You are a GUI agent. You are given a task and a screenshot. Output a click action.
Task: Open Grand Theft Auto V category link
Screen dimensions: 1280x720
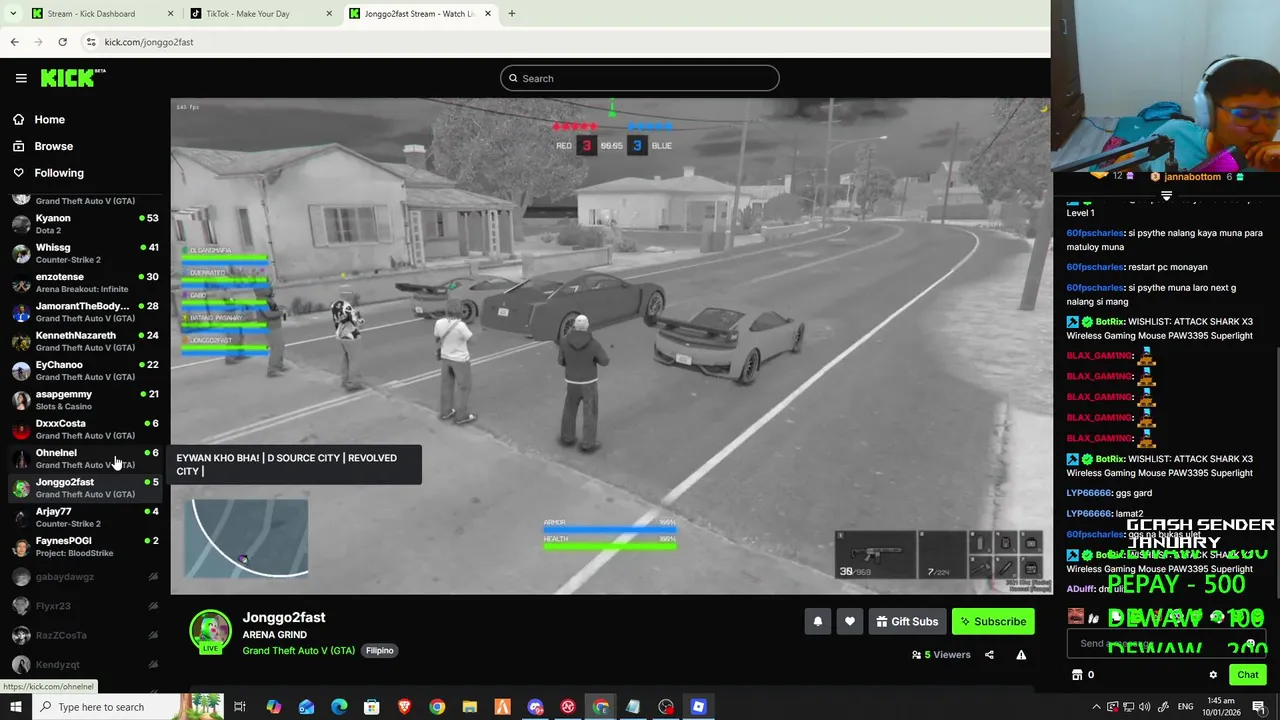[298, 650]
